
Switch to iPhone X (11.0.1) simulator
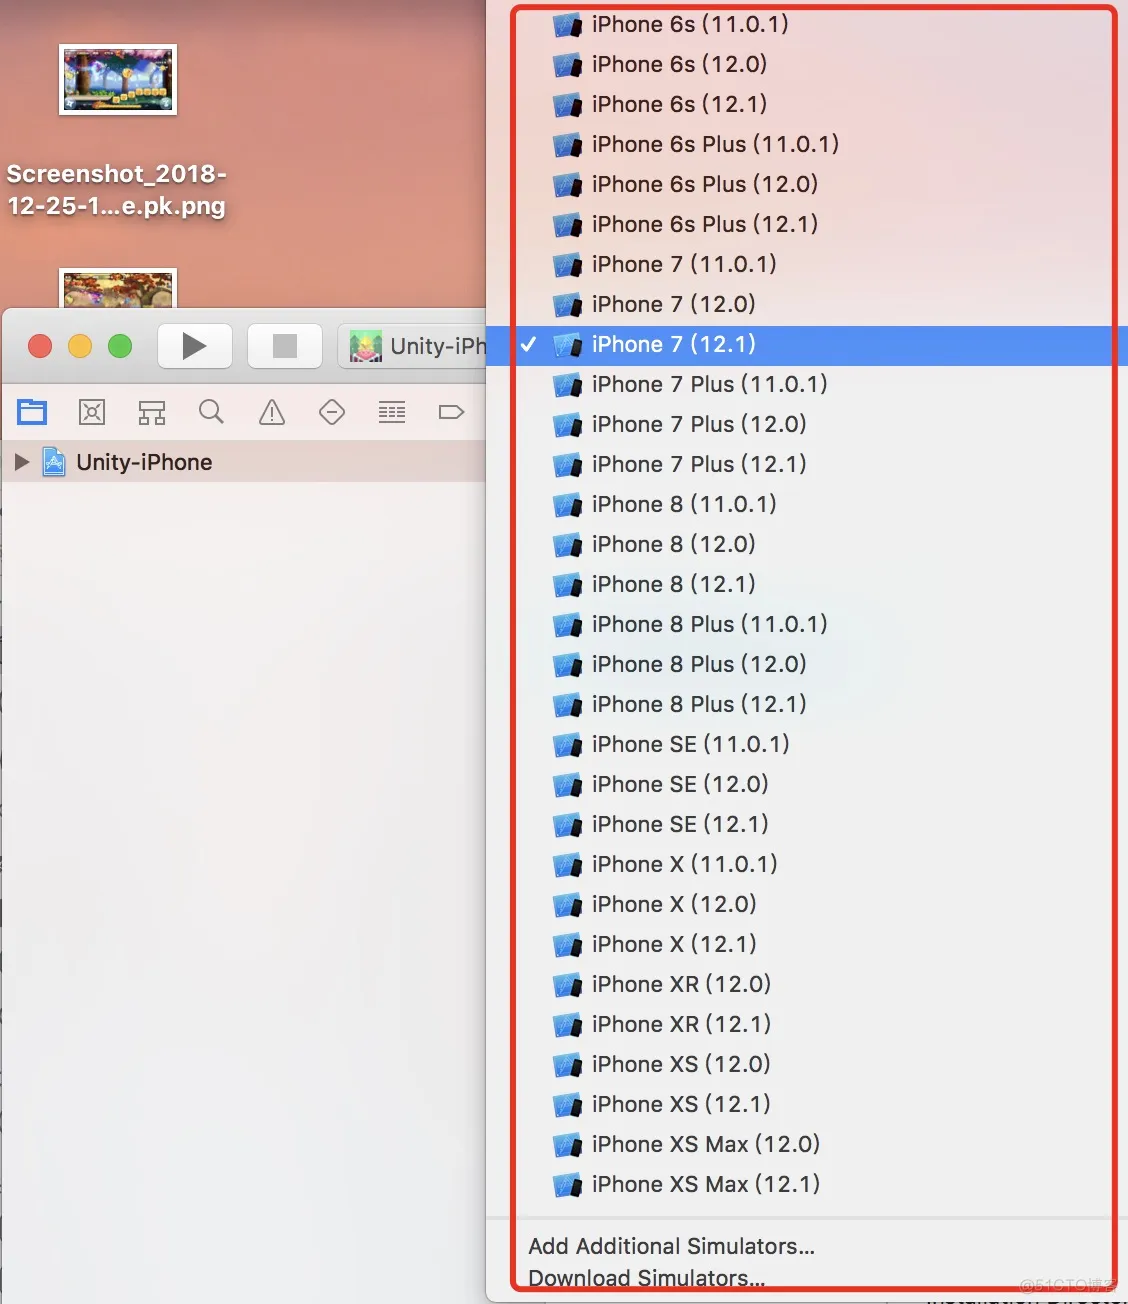(x=807, y=864)
